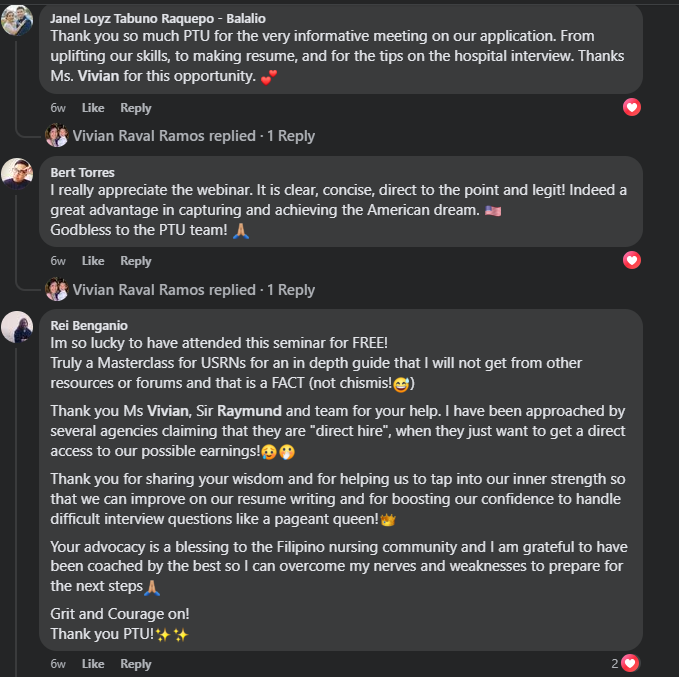This screenshot has height=677, width=679.
Task: Click Vivian's small avatar under Bert's comment
Action: coord(56,290)
